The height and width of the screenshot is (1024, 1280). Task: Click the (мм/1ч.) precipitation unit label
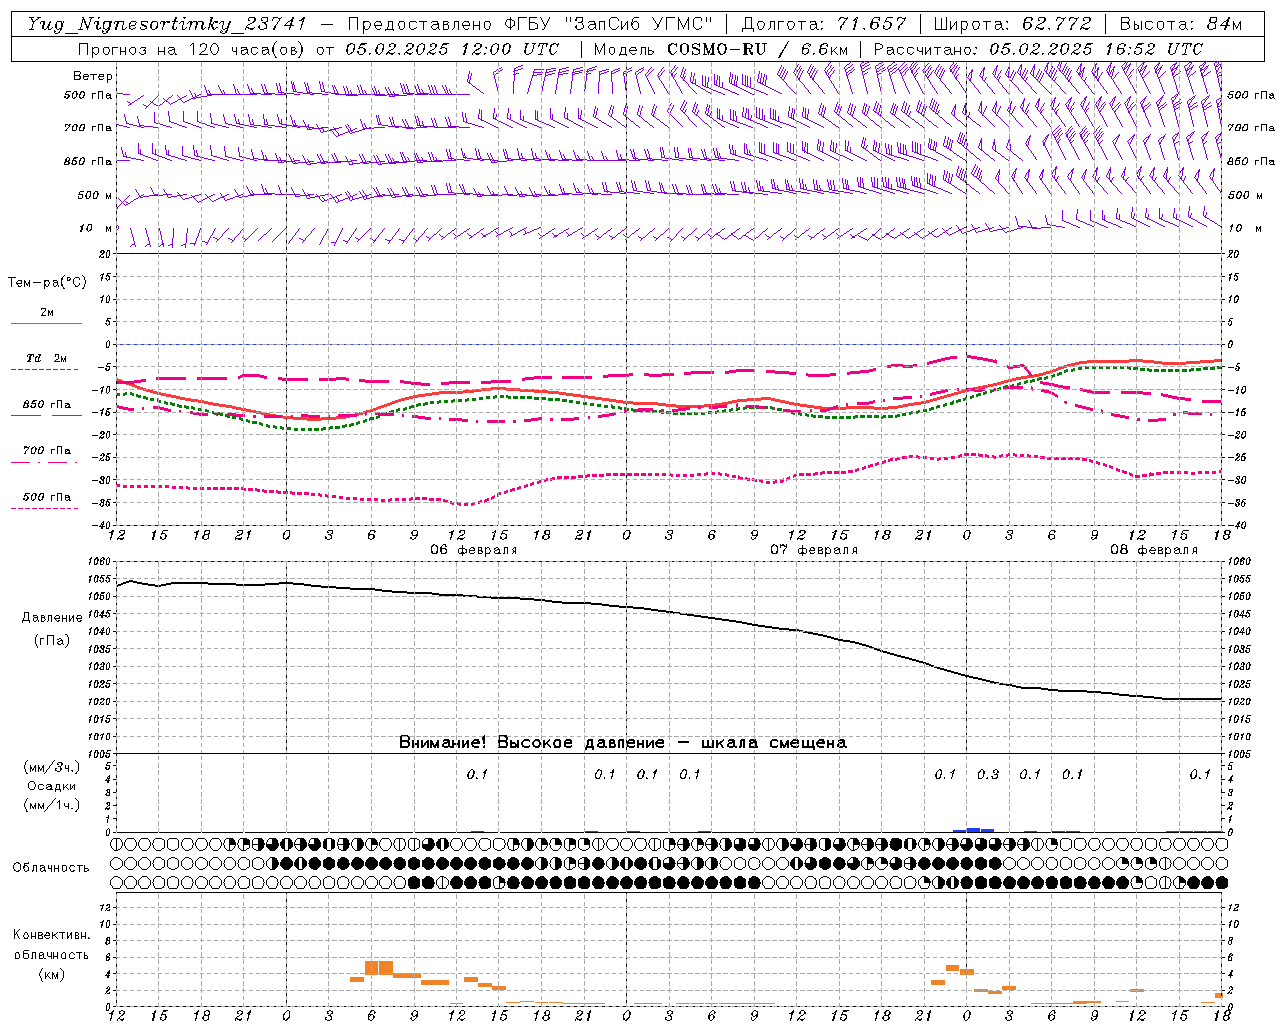coord(51,805)
